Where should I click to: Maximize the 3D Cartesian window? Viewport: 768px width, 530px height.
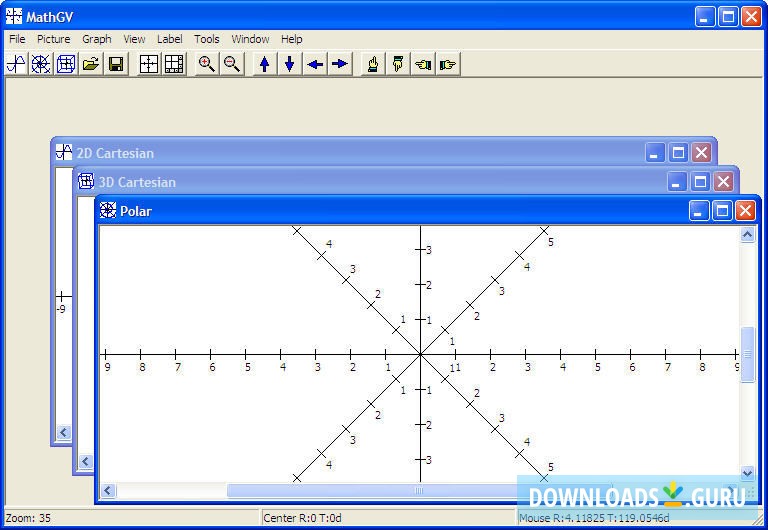coord(700,182)
